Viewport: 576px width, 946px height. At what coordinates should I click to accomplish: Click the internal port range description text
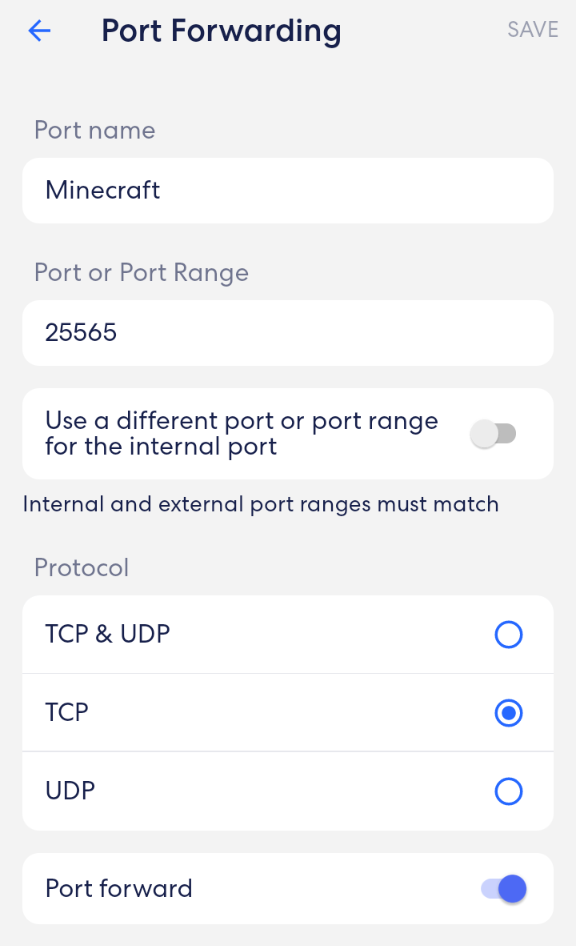click(259, 504)
